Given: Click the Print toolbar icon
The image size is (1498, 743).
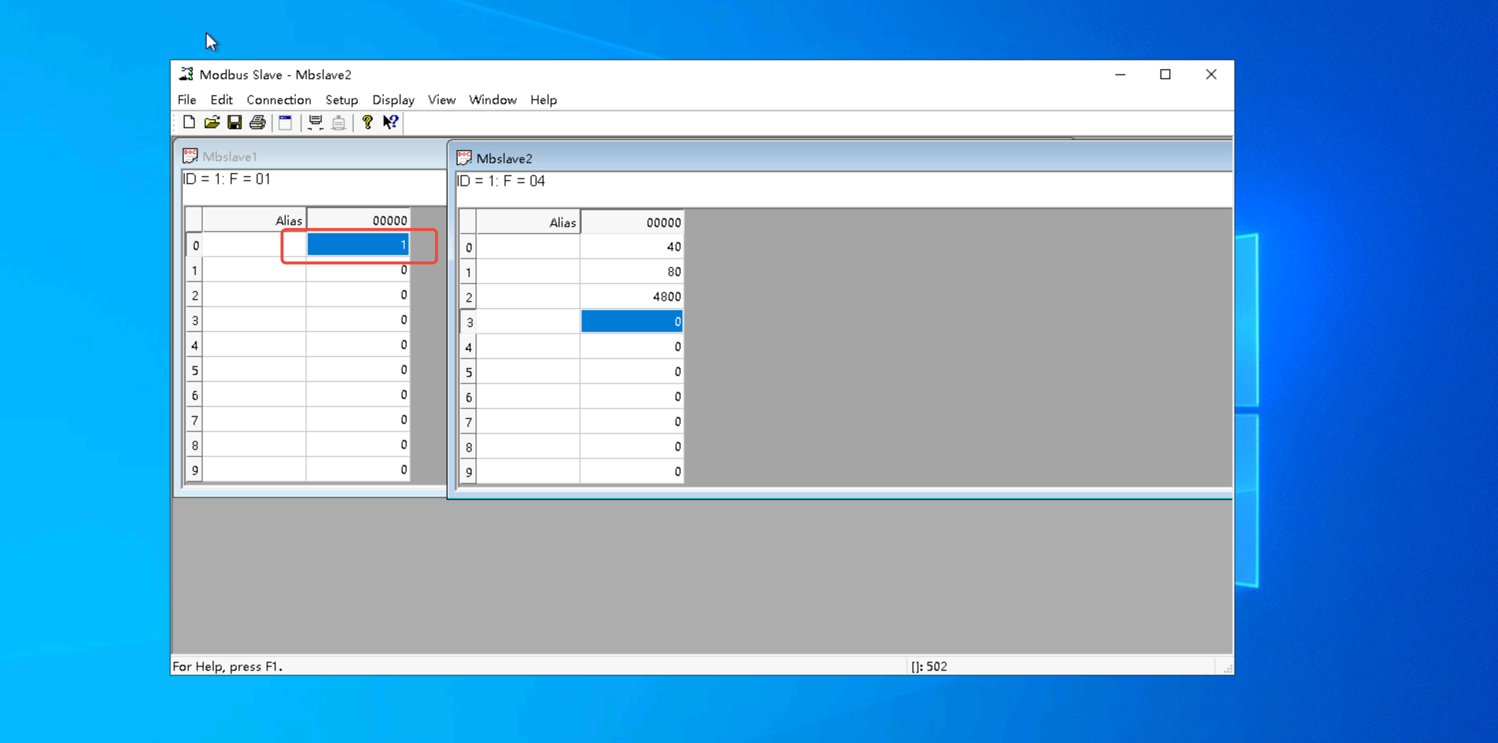Looking at the screenshot, I should click(258, 122).
